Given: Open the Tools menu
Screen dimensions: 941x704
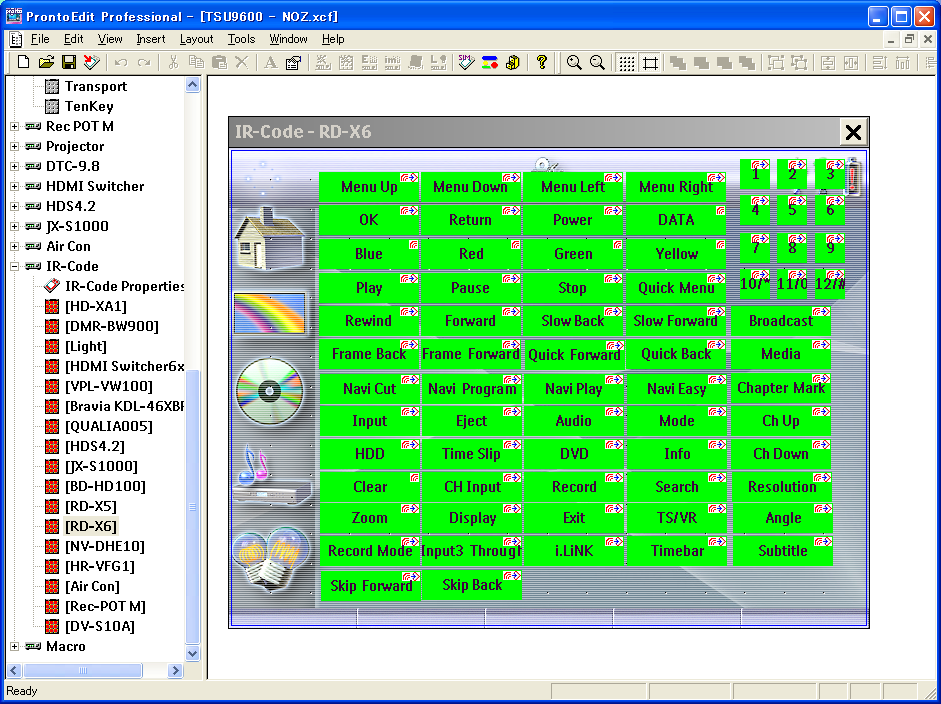Looking at the screenshot, I should coord(241,39).
